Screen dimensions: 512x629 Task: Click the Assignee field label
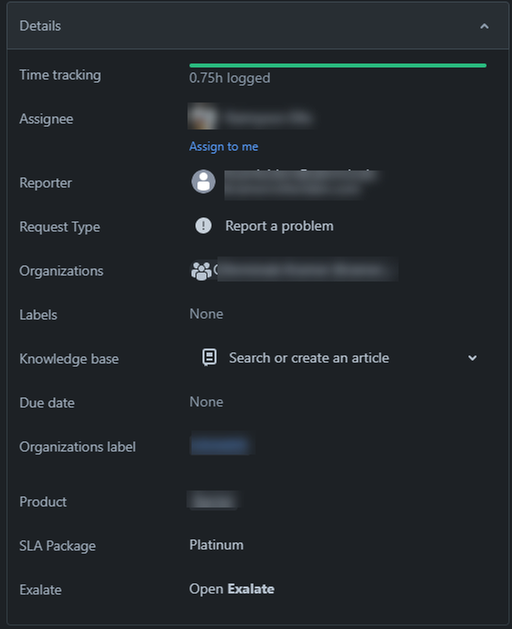pos(46,119)
